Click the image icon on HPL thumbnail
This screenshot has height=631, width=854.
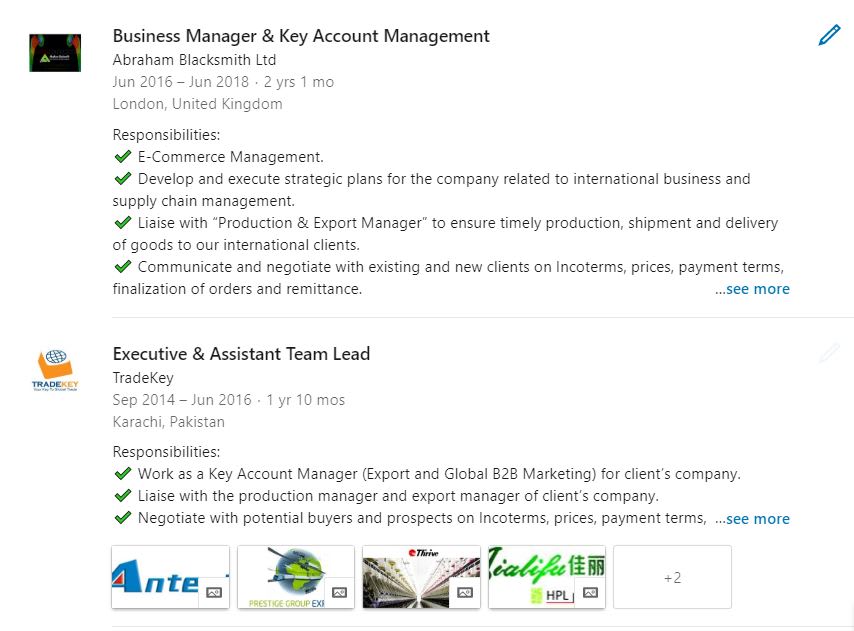(x=590, y=593)
